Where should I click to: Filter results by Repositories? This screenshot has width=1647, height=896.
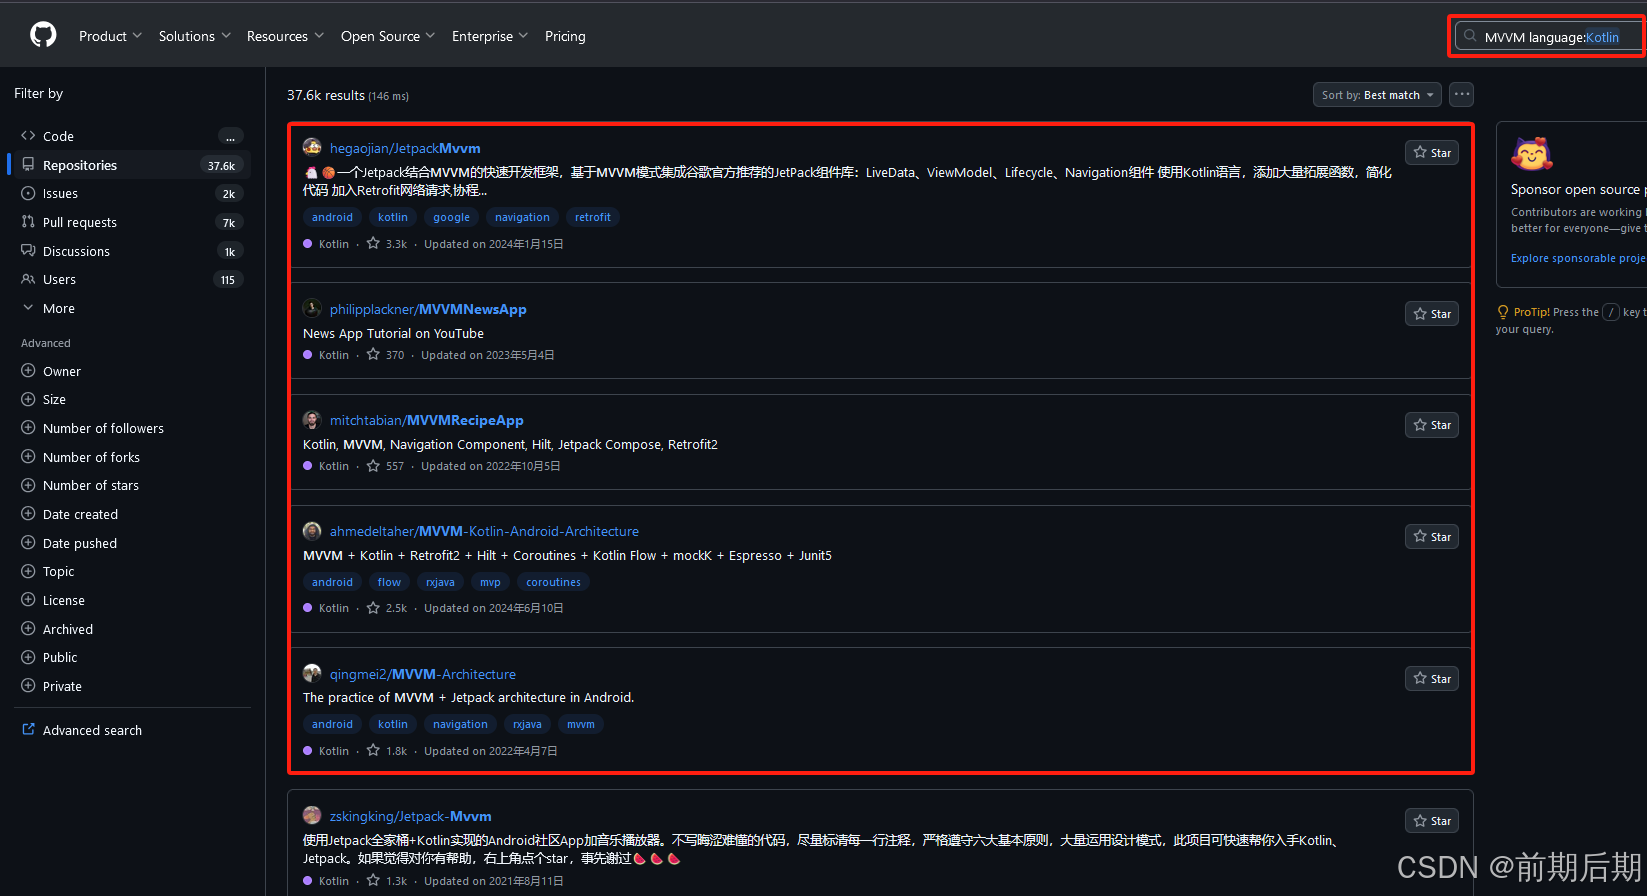(x=130, y=165)
